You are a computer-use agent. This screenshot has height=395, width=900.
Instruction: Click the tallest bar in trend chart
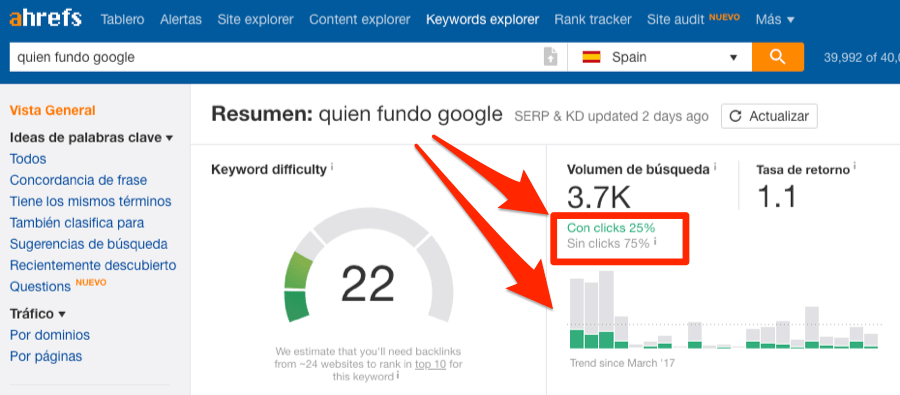point(606,309)
